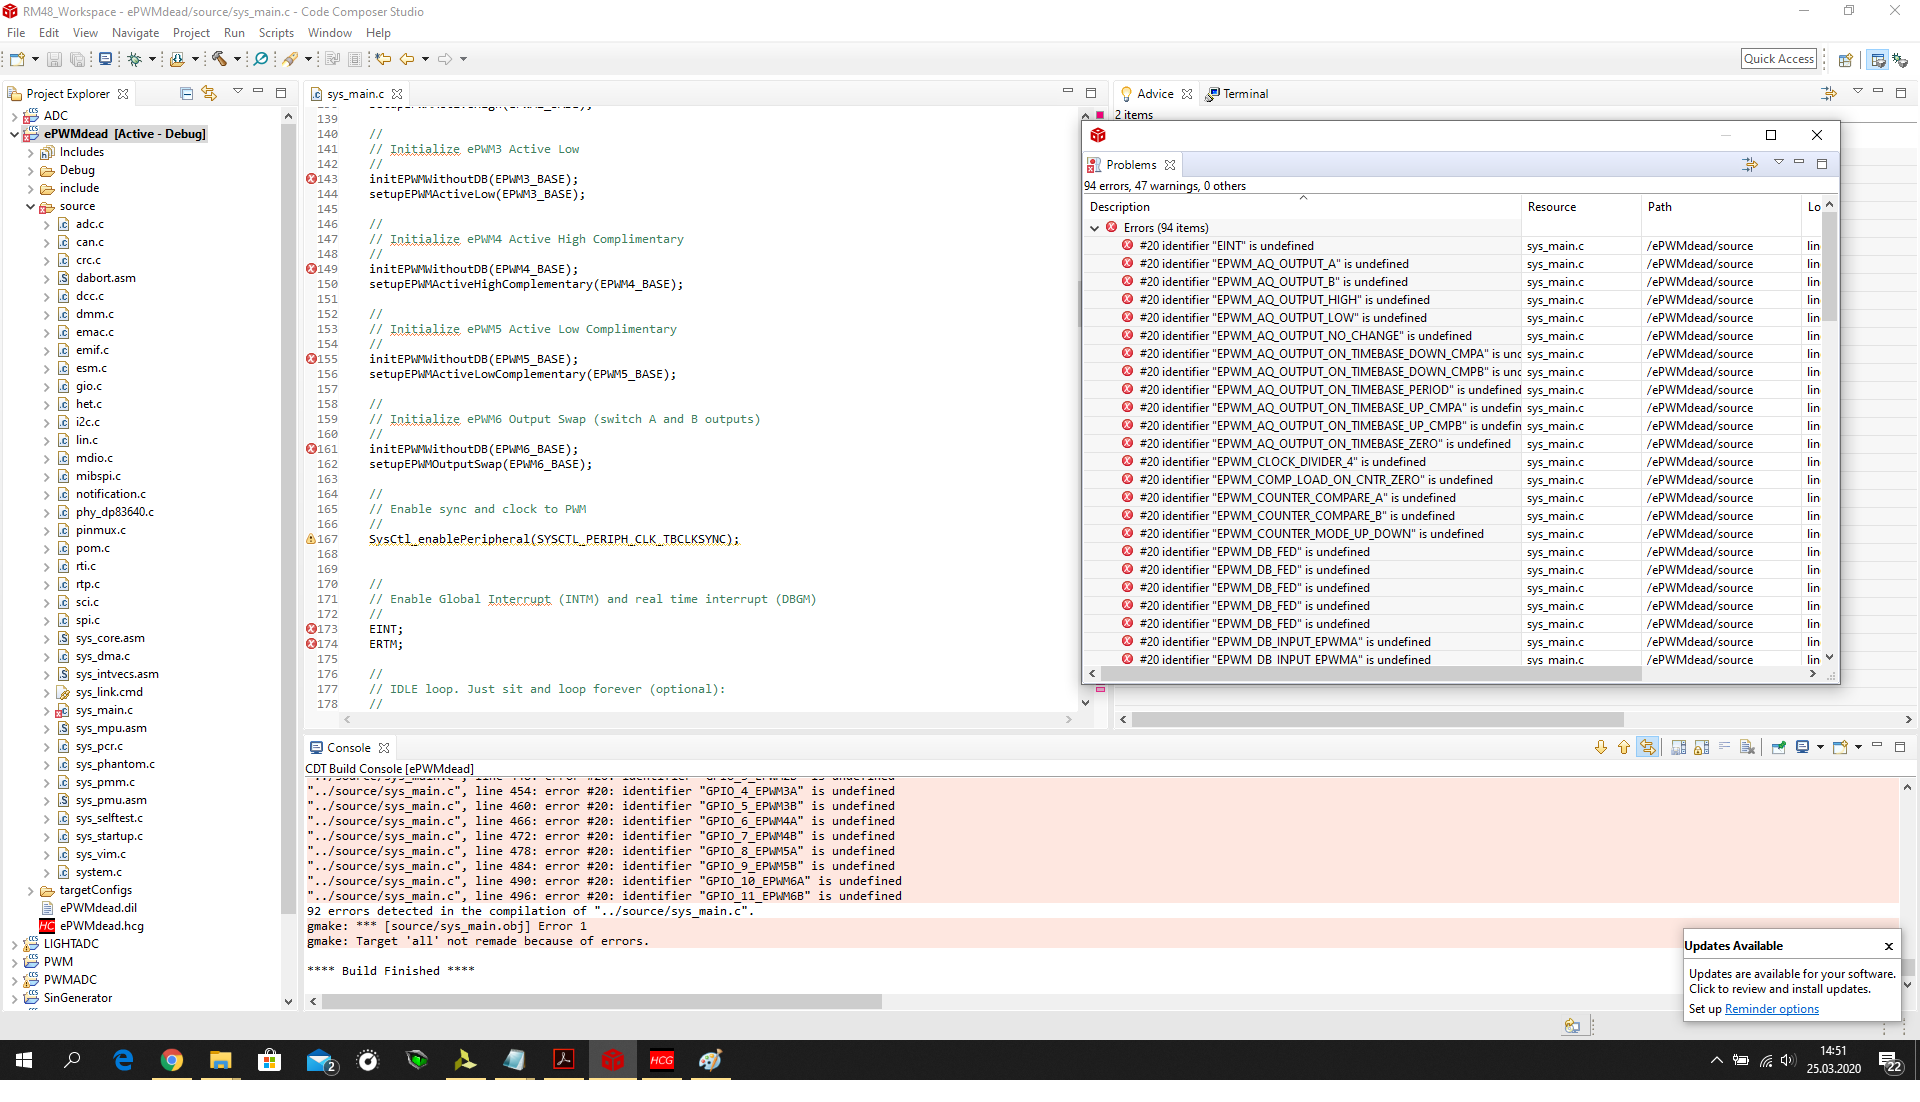The image size is (1920, 1102).
Task: Toggle Scroll Lock in the Console toolbar
Action: 1701,747
